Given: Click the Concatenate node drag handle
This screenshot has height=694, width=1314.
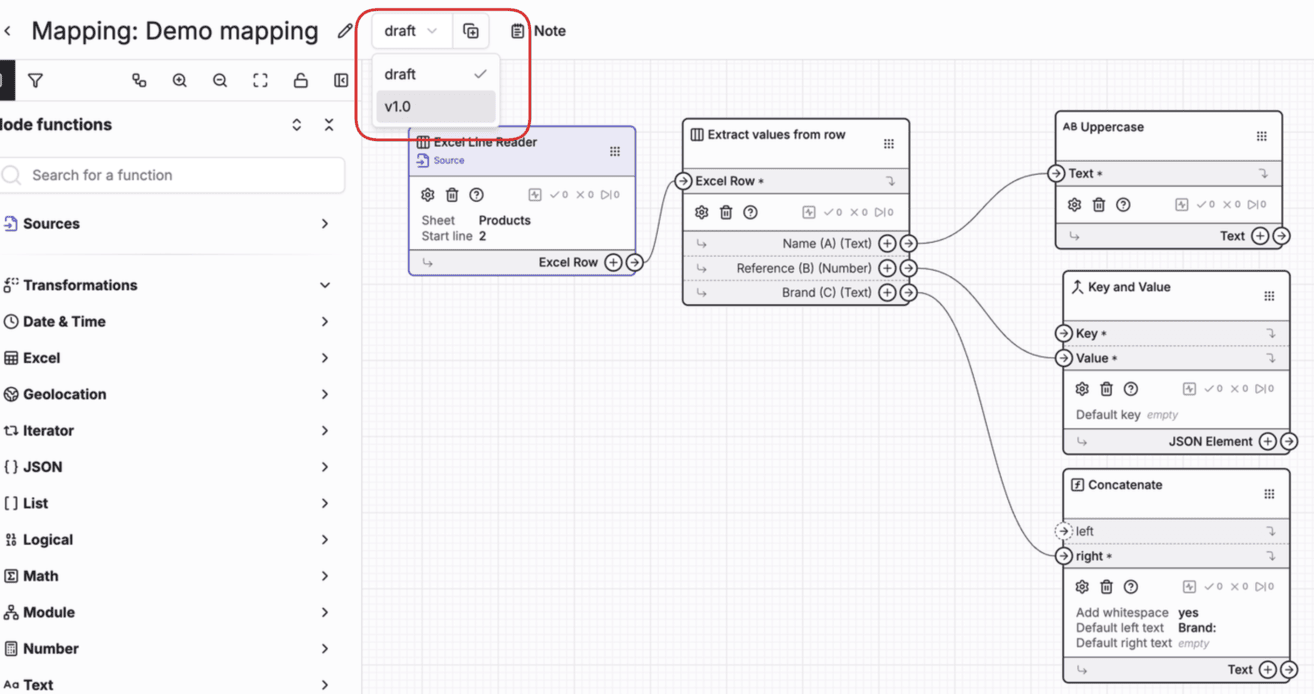Looking at the screenshot, I should point(1269,494).
